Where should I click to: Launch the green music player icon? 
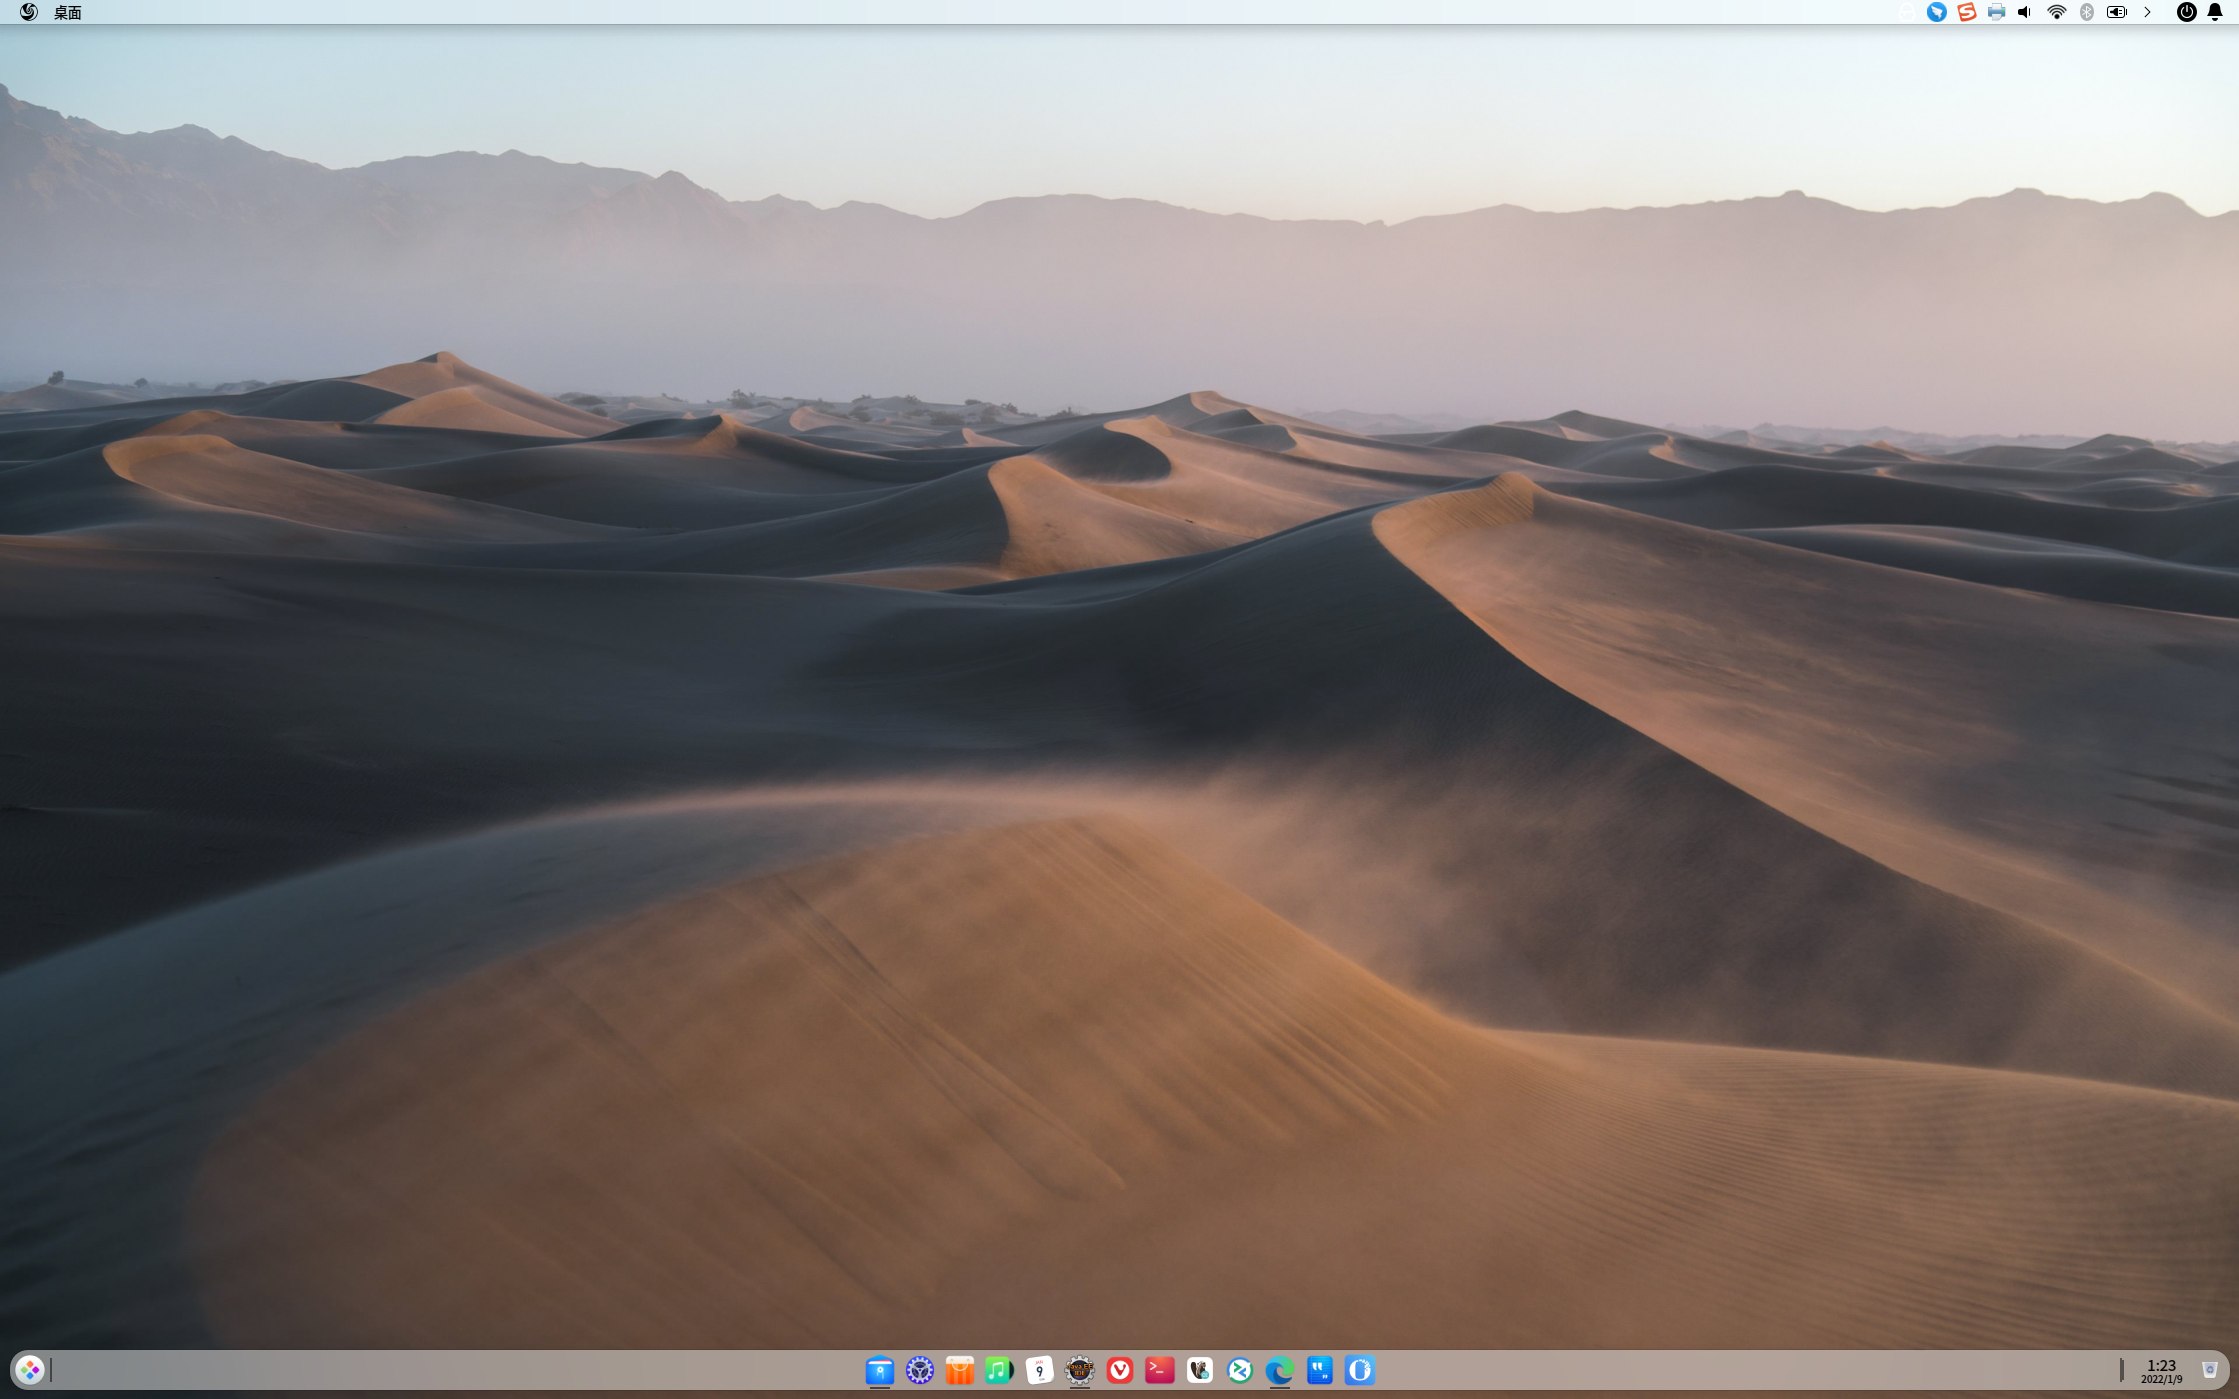(x=999, y=1370)
